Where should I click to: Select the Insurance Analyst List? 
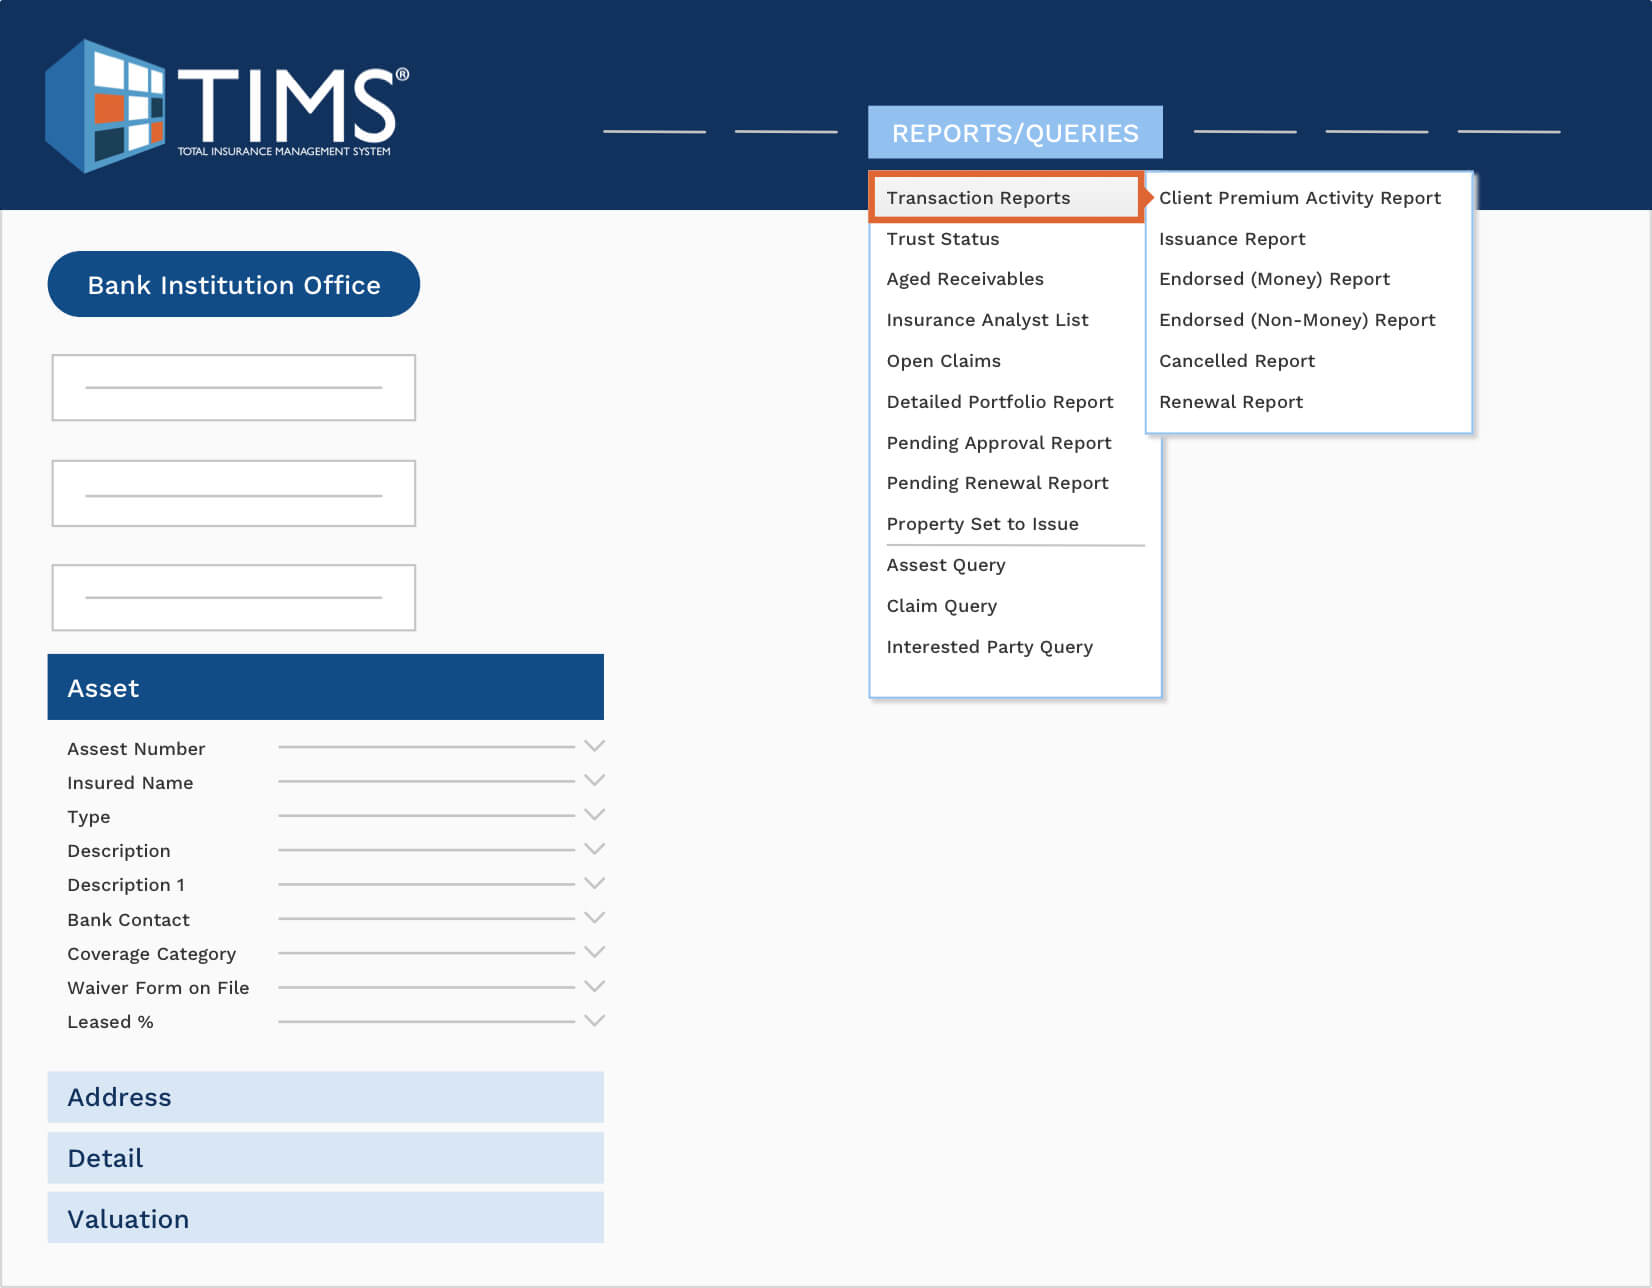pos(986,320)
